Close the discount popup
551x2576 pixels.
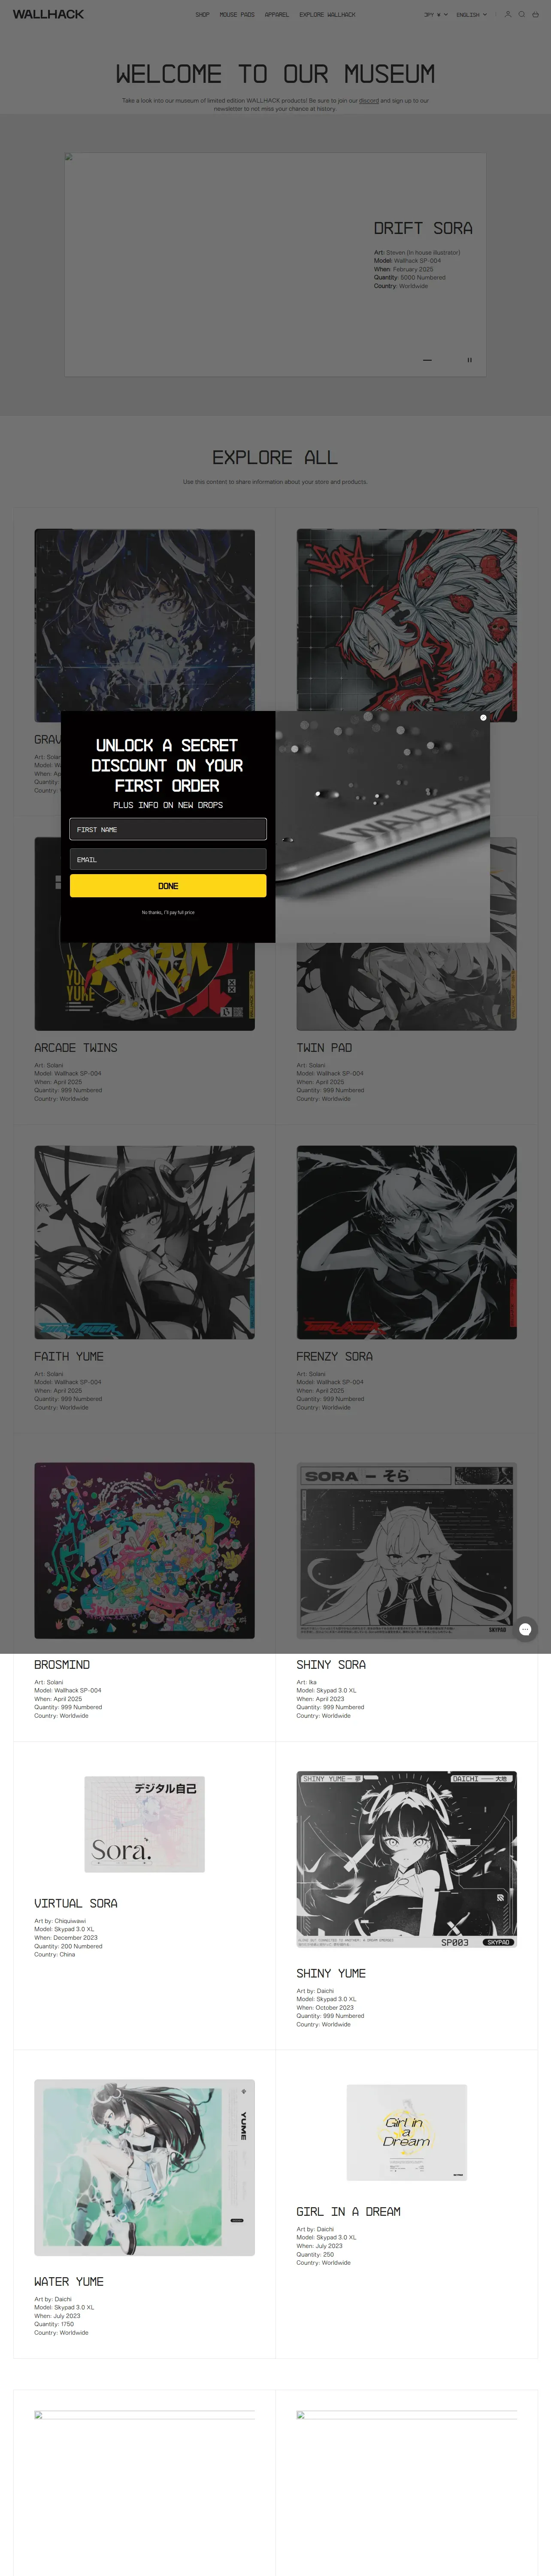tap(483, 717)
